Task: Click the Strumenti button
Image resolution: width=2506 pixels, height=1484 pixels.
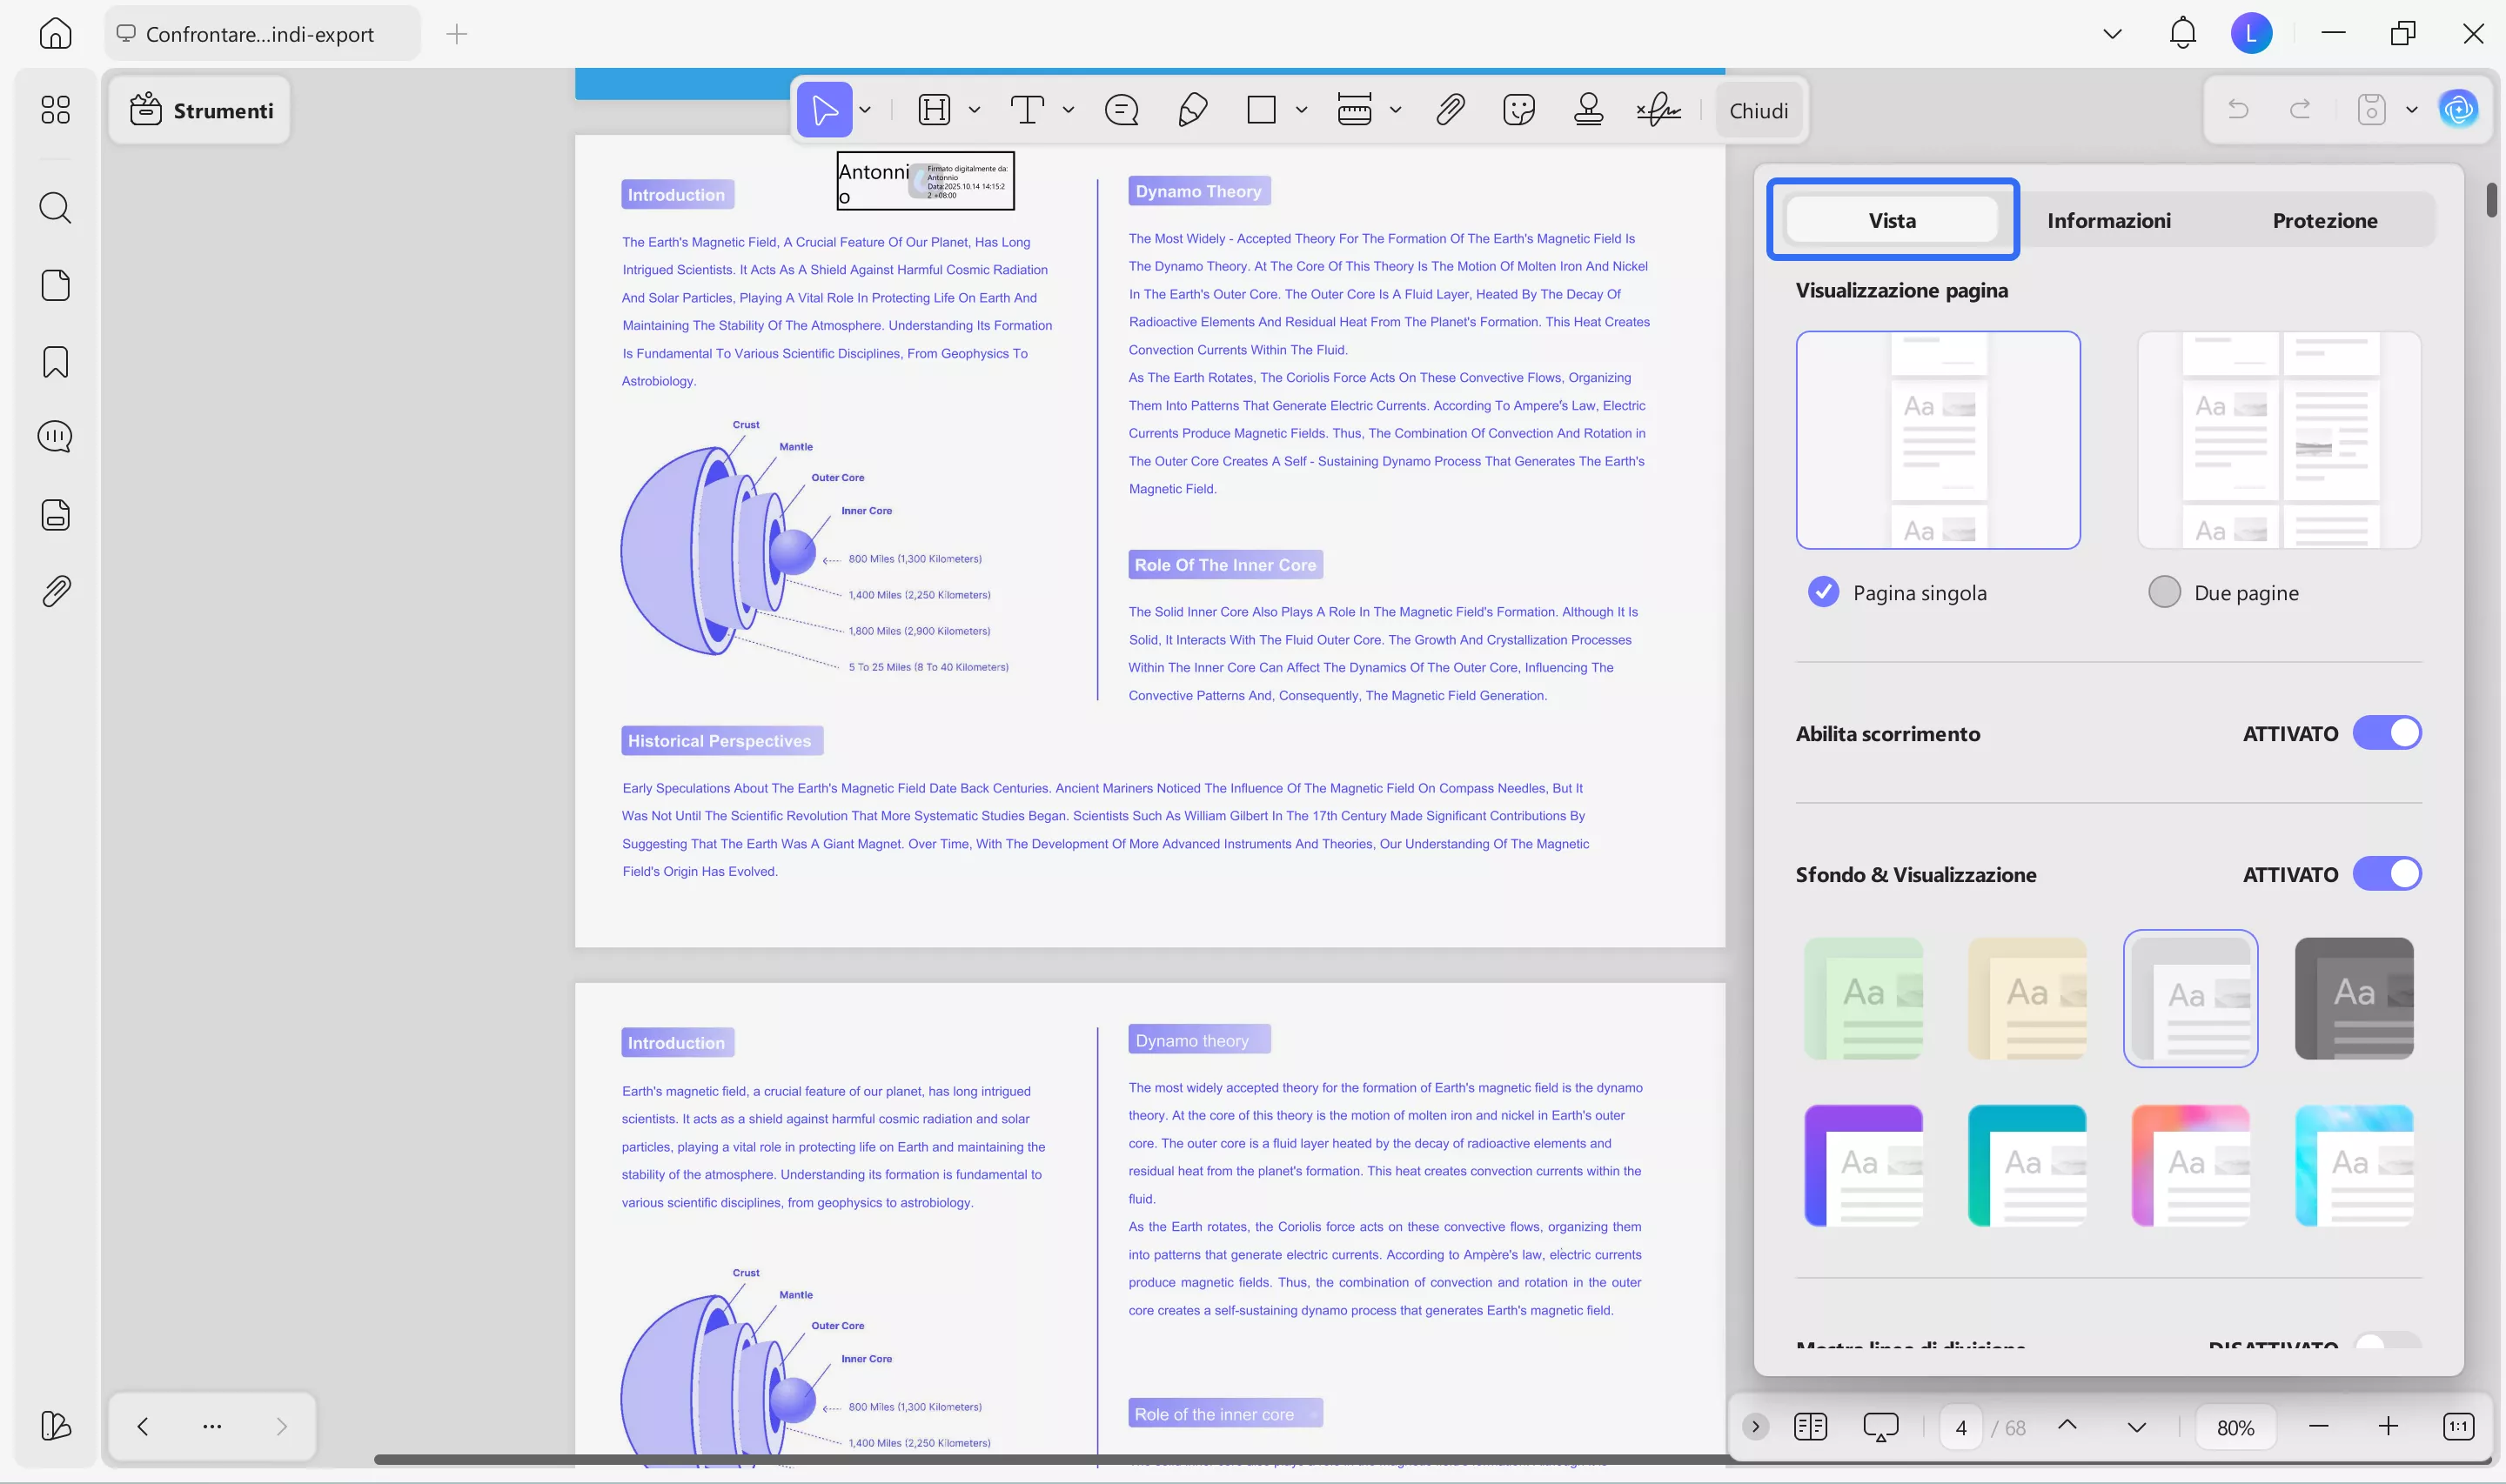Action: 201,110
